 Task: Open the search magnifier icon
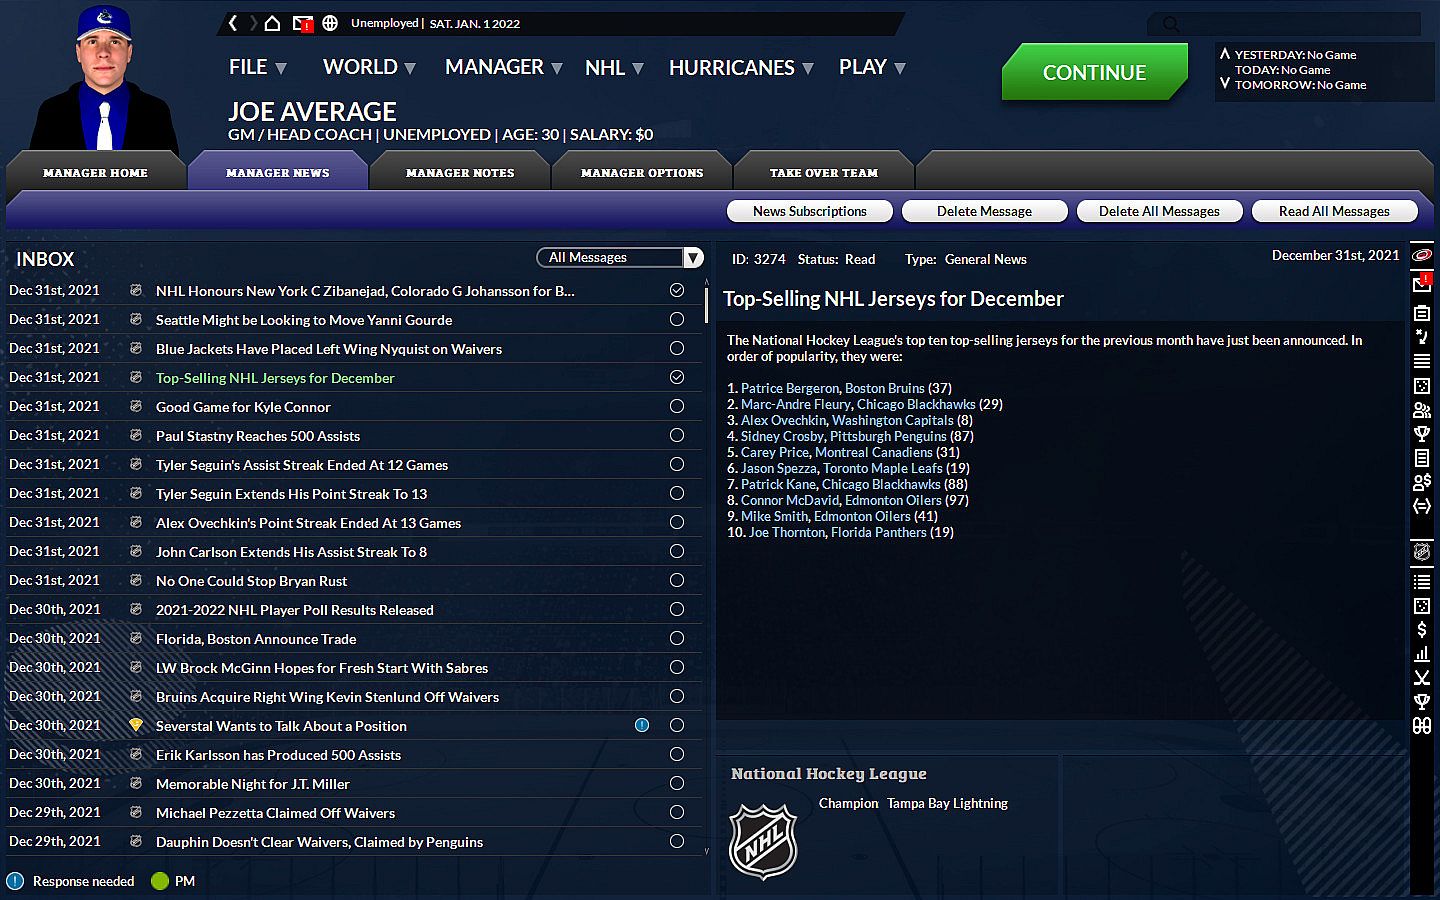coord(1171,24)
